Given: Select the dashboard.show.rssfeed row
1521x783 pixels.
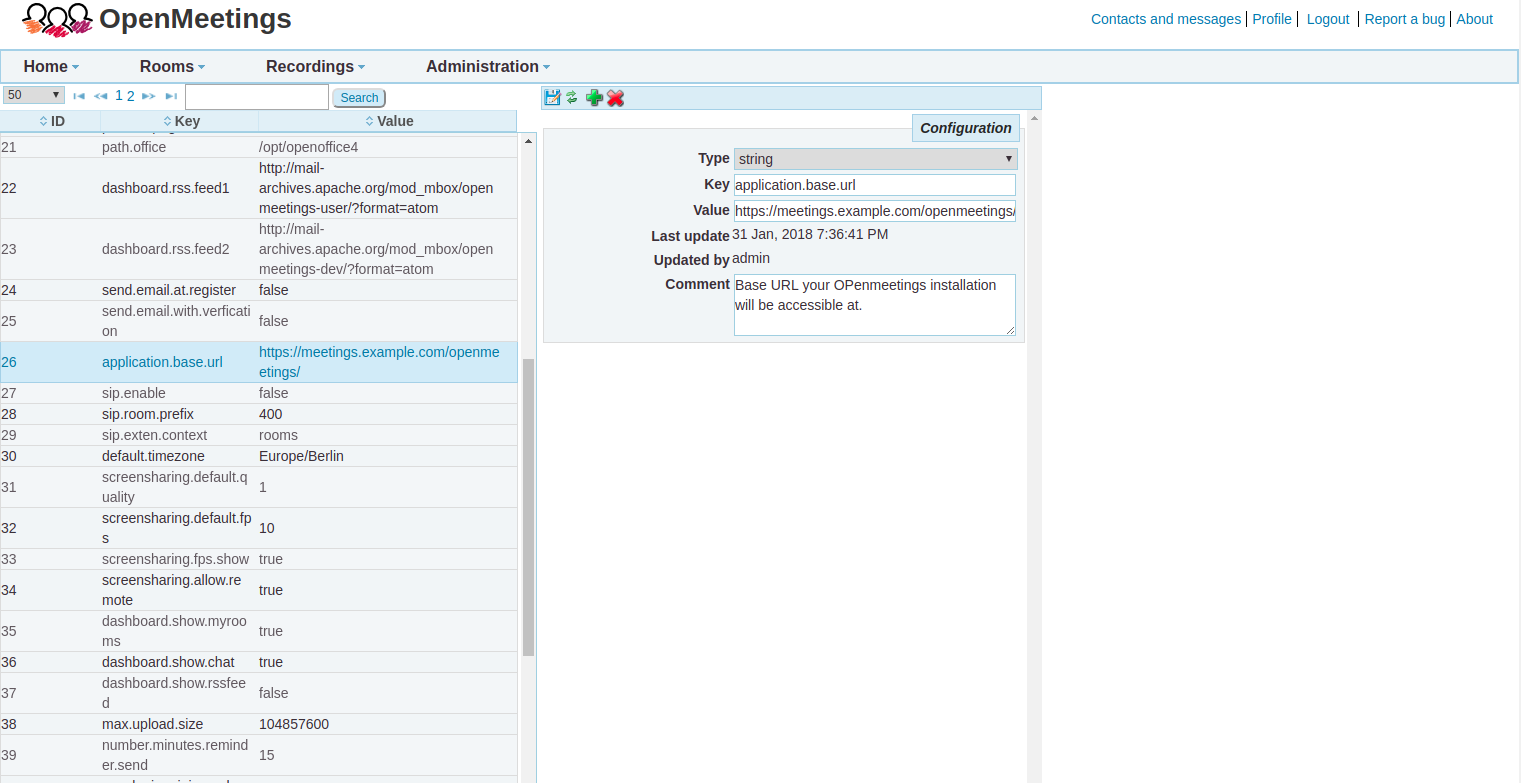Looking at the screenshot, I should tap(259, 693).
